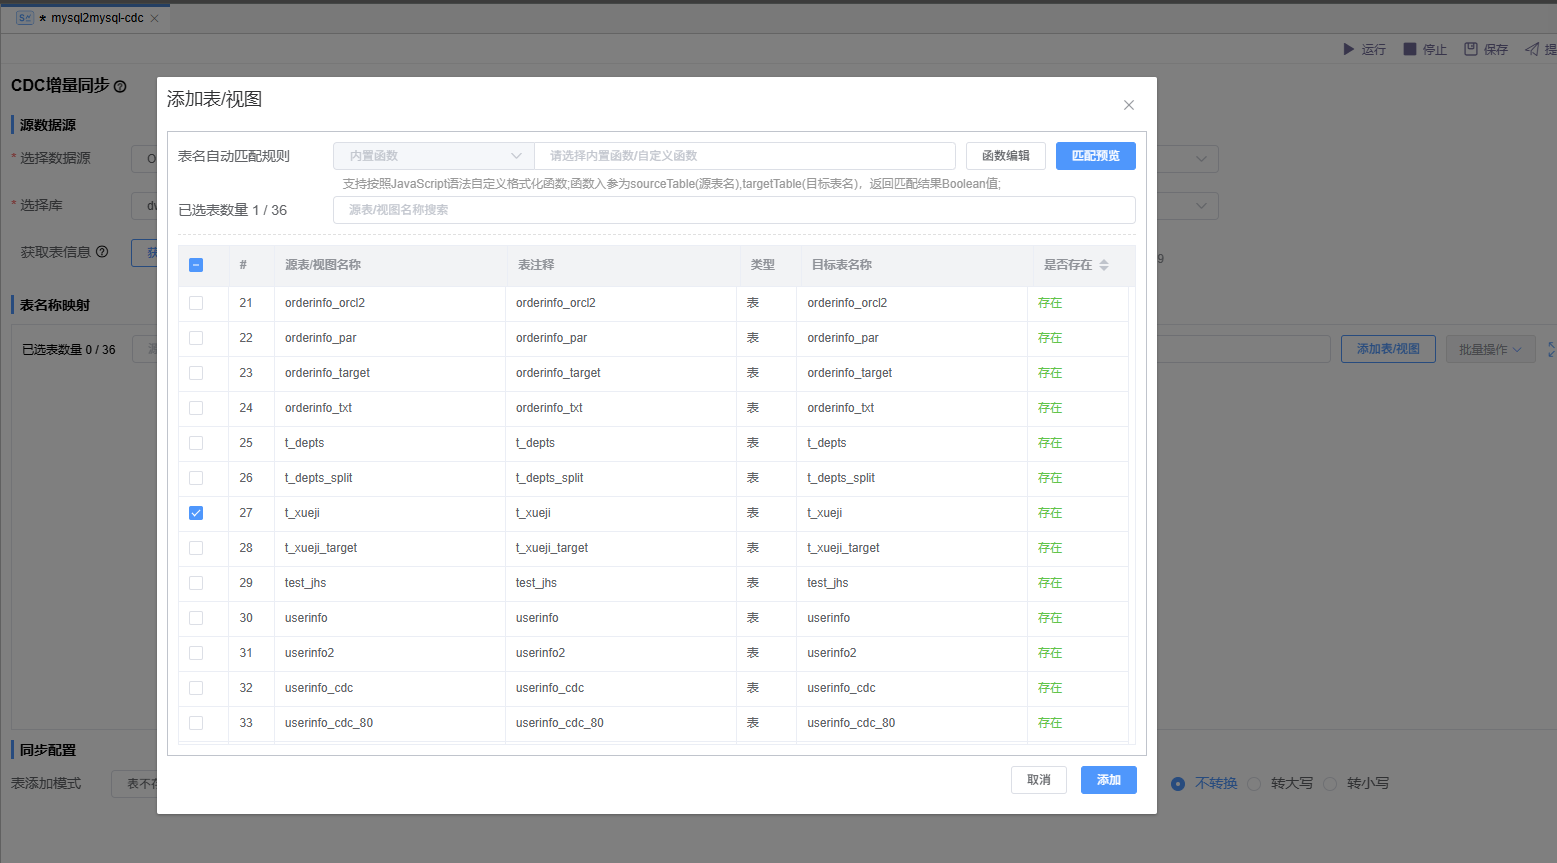Close the mysql2mysql-cdc tab
The width and height of the screenshot is (1557, 863).
tap(154, 18)
